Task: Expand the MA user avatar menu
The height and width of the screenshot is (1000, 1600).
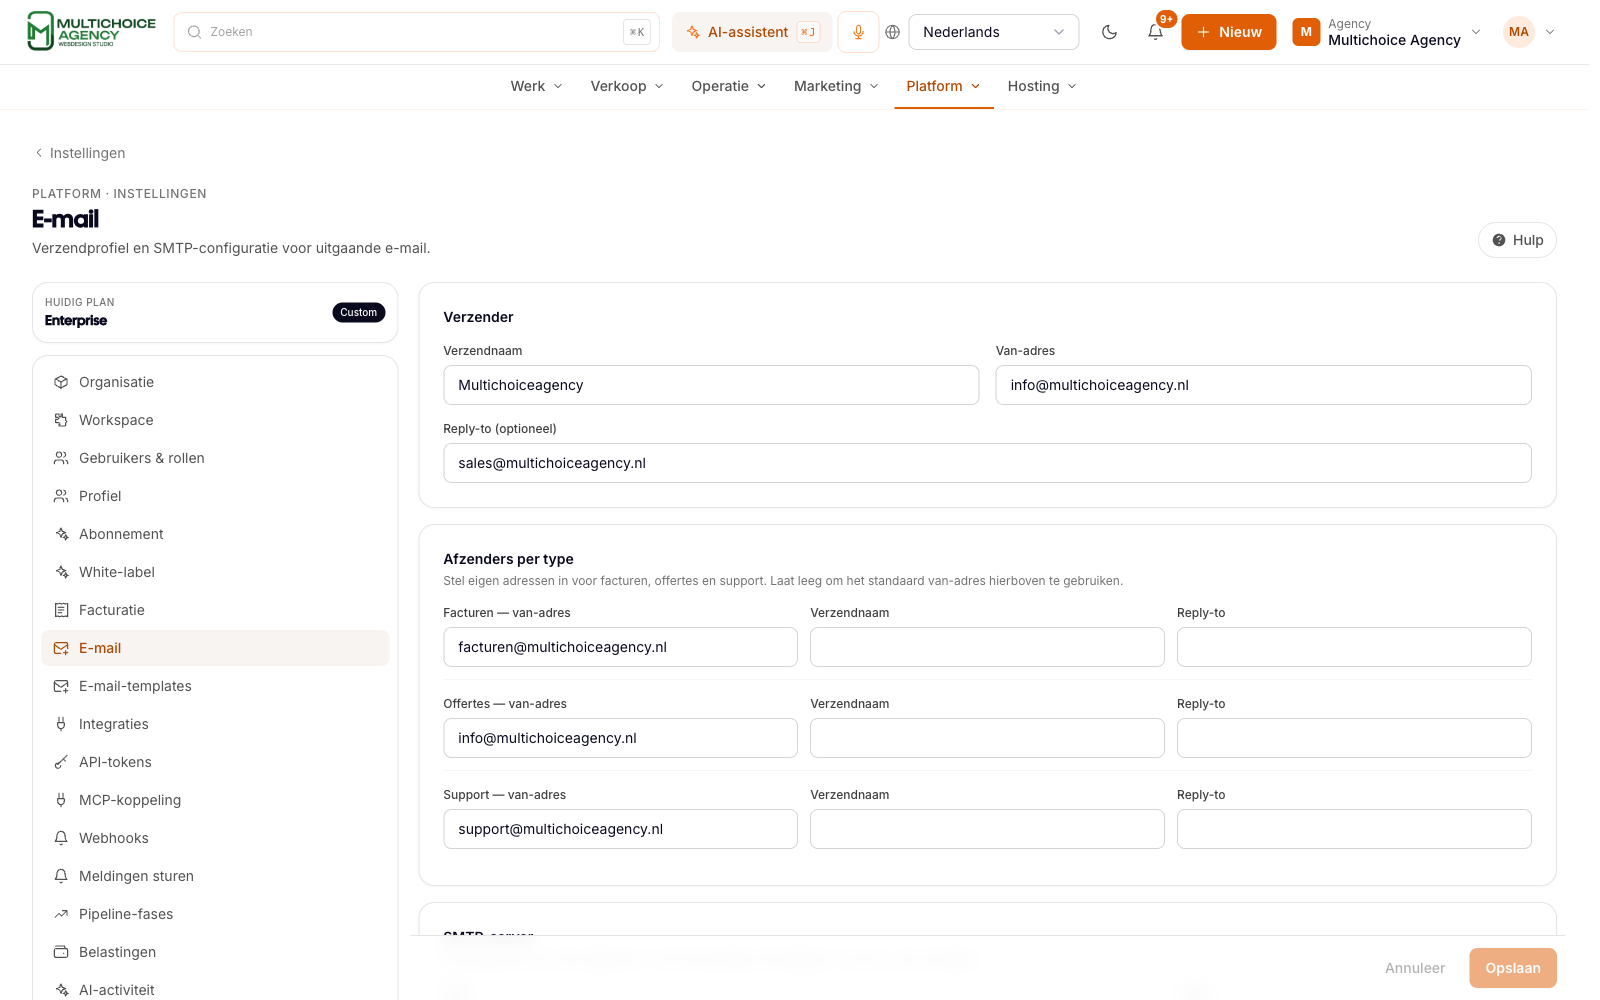Action: tap(1530, 32)
